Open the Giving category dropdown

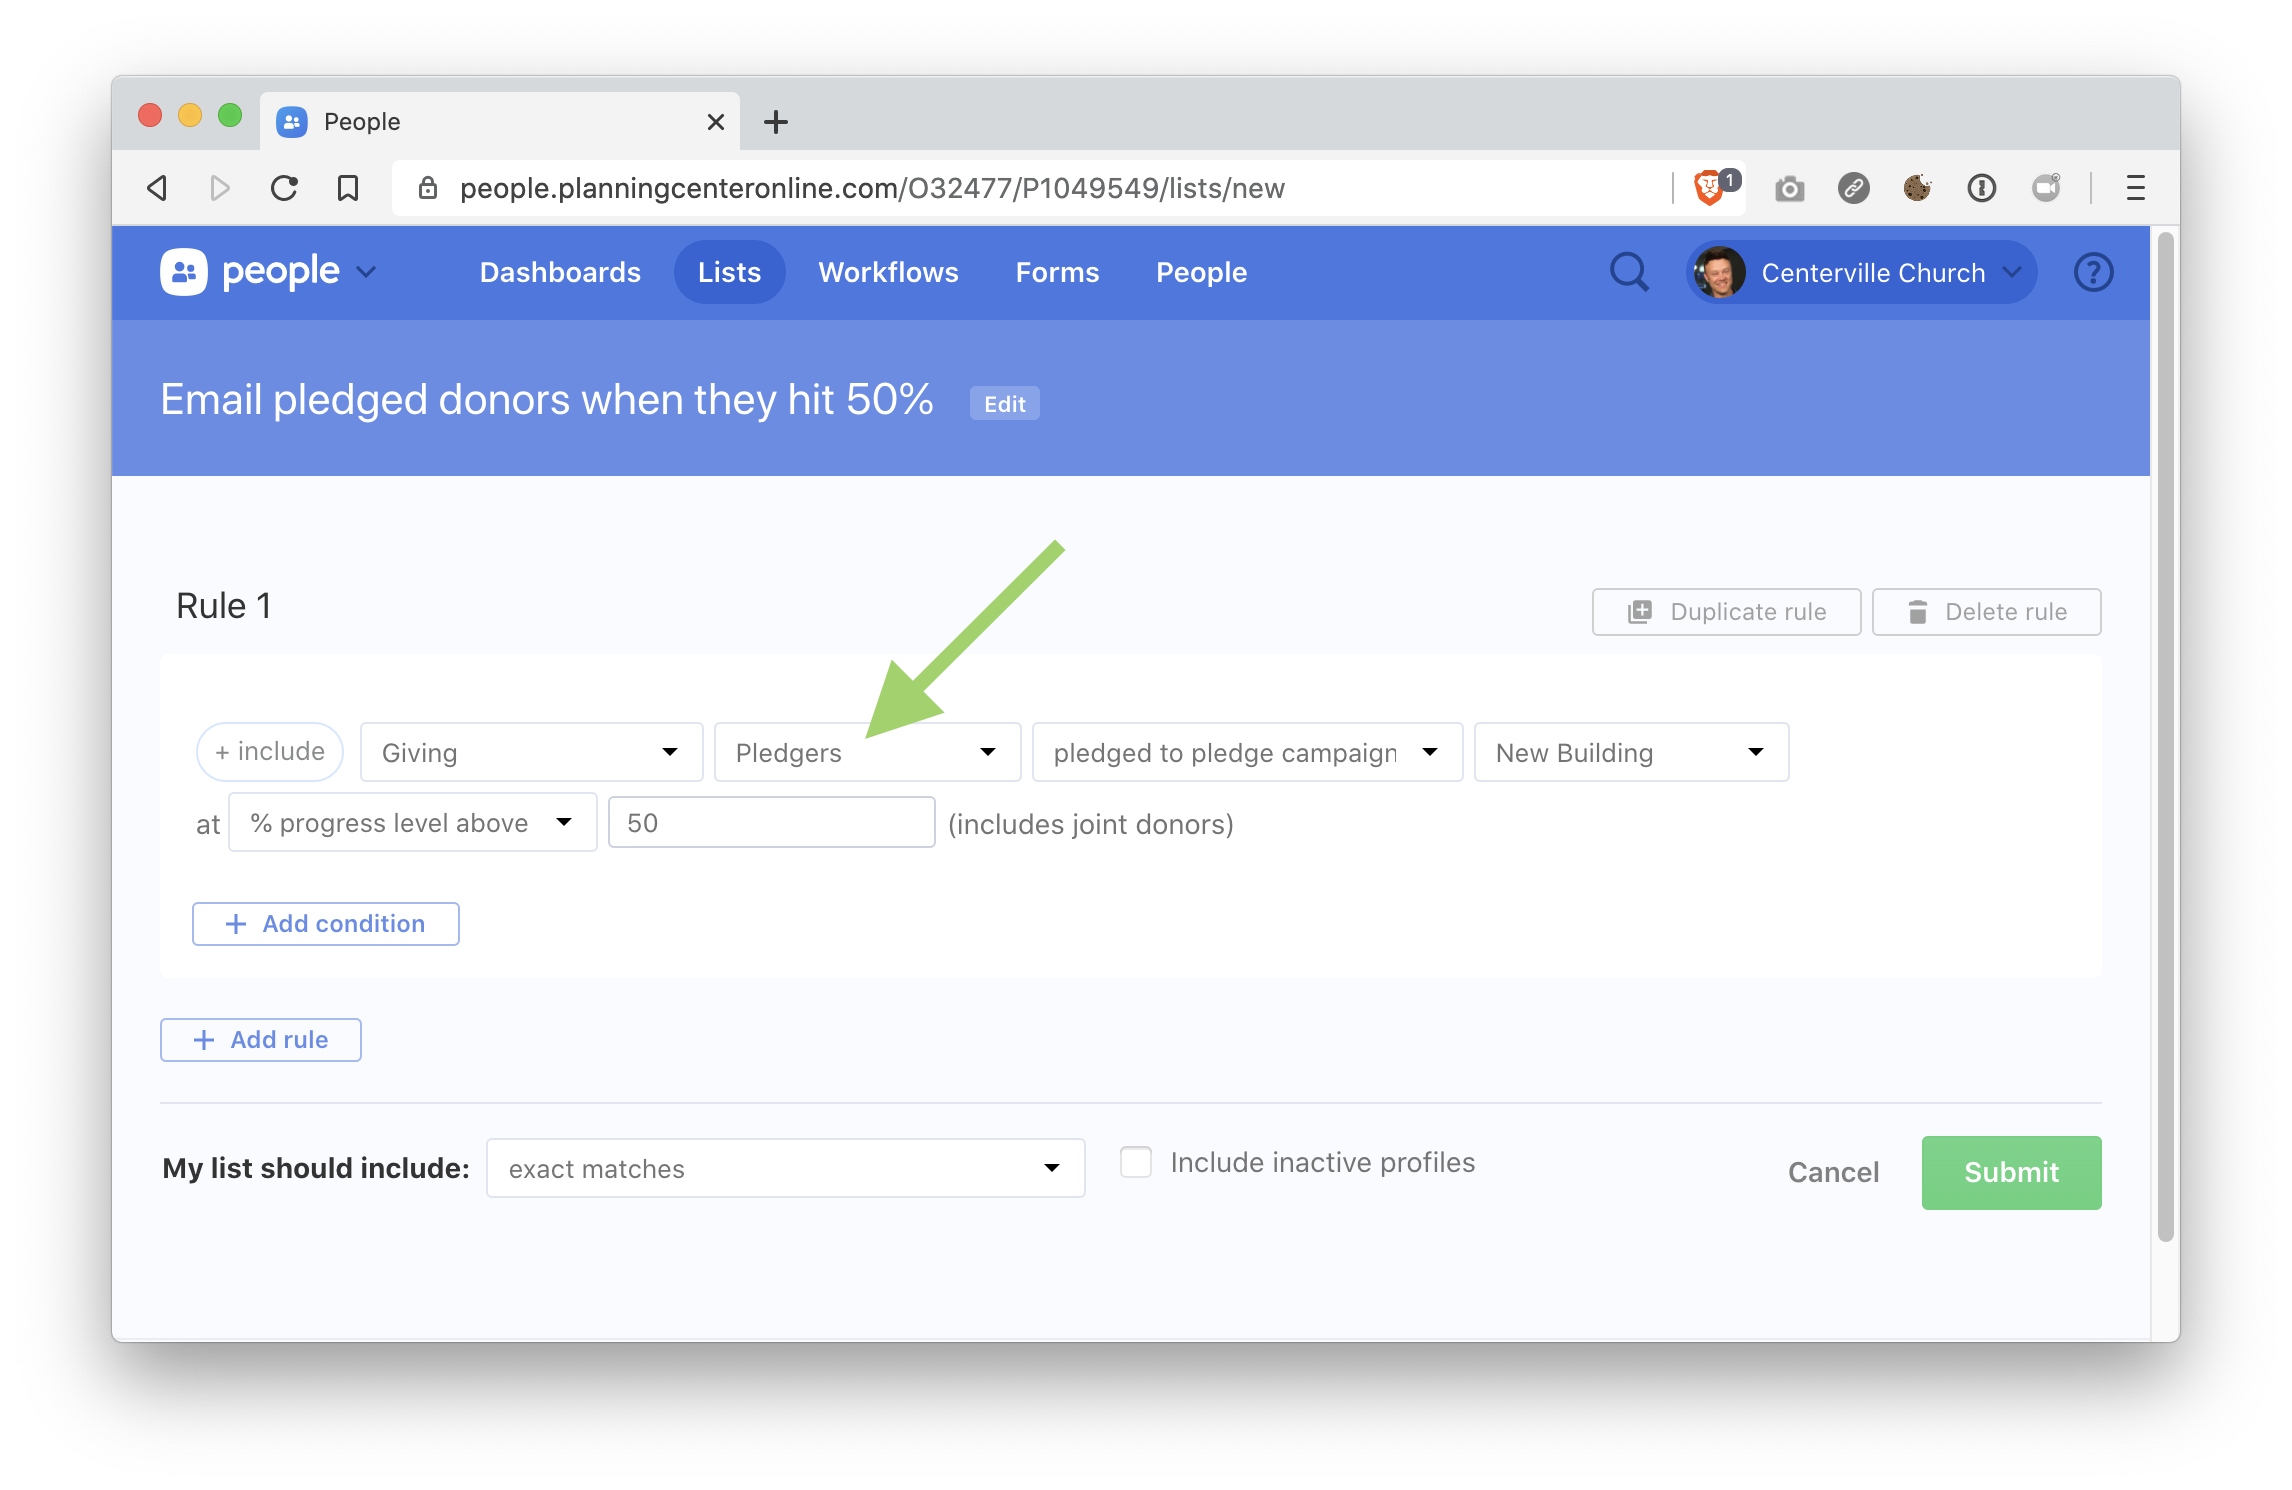coord(531,752)
